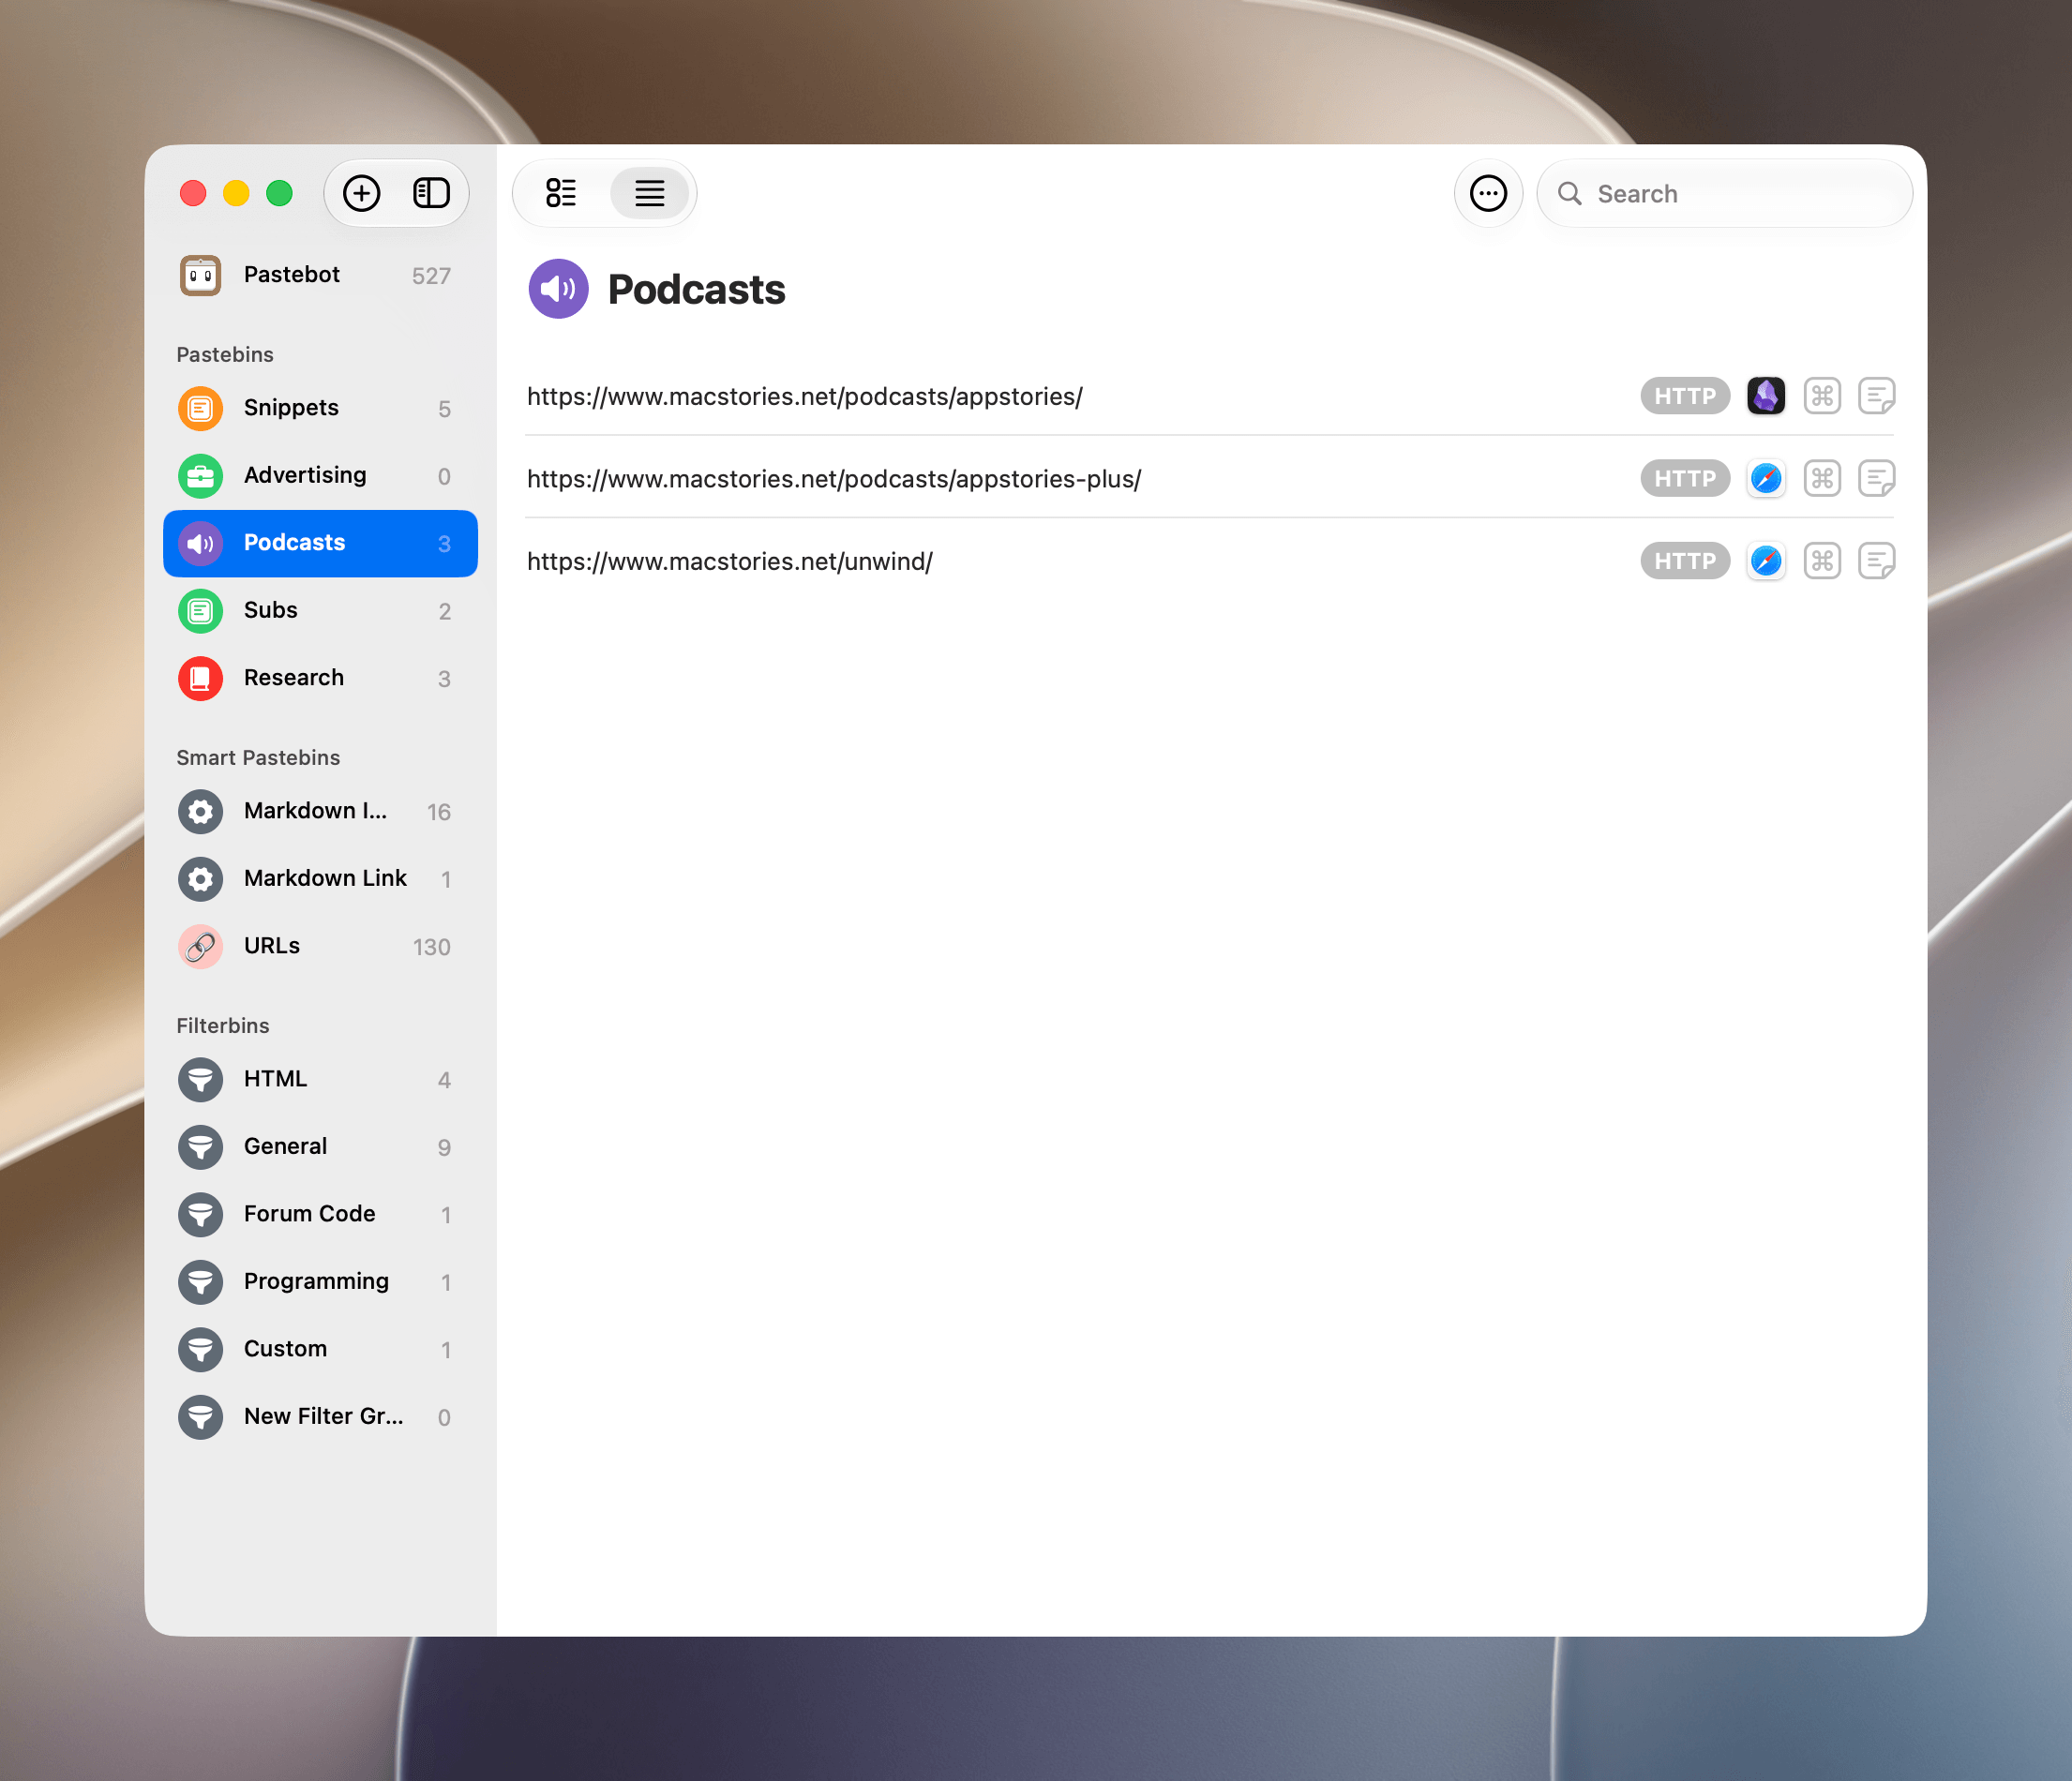Open the Subs pastebin
2072x1781 pixels.
320,610
